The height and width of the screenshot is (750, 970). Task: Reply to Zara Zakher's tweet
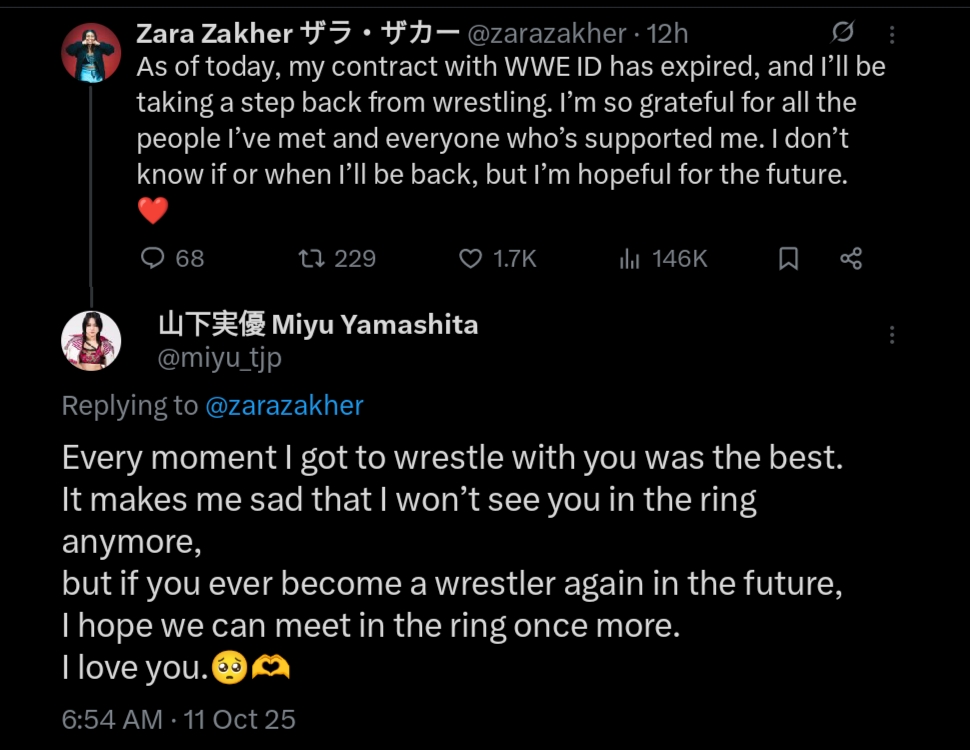click(x=153, y=259)
